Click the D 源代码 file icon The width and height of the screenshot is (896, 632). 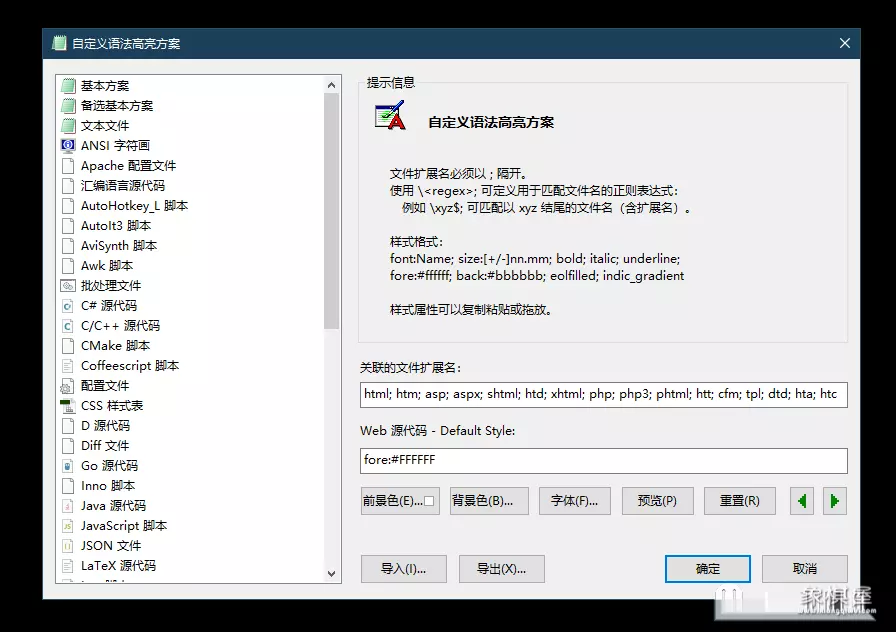tap(68, 426)
